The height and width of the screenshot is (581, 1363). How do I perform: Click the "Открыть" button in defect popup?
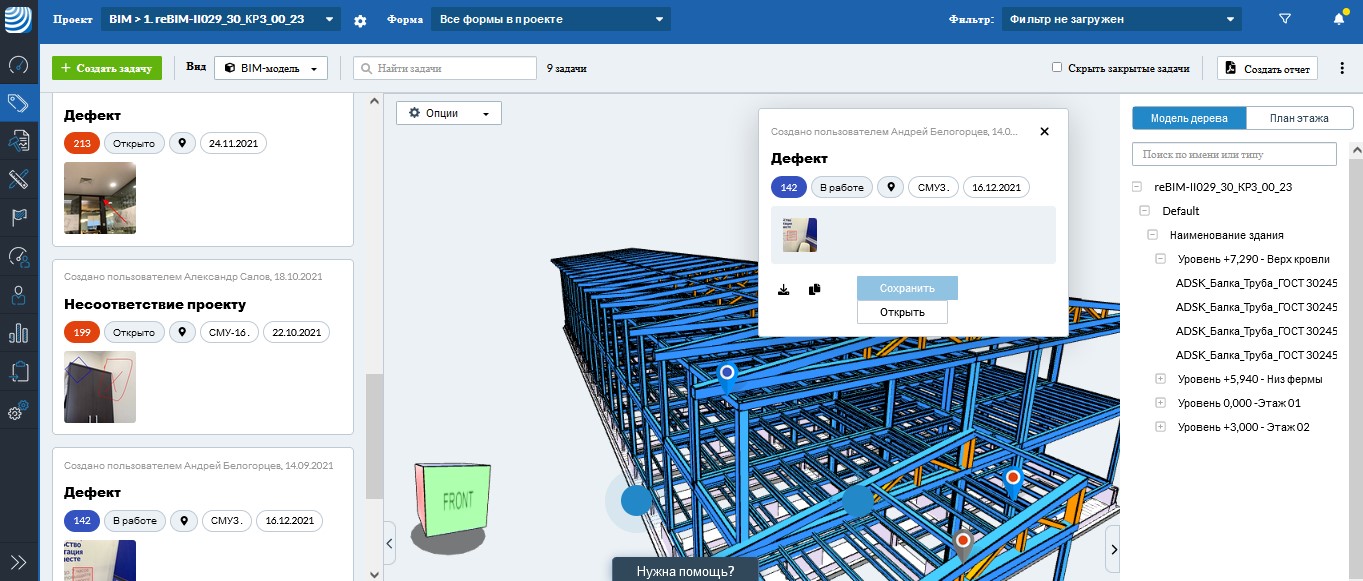(x=902, y=312)
